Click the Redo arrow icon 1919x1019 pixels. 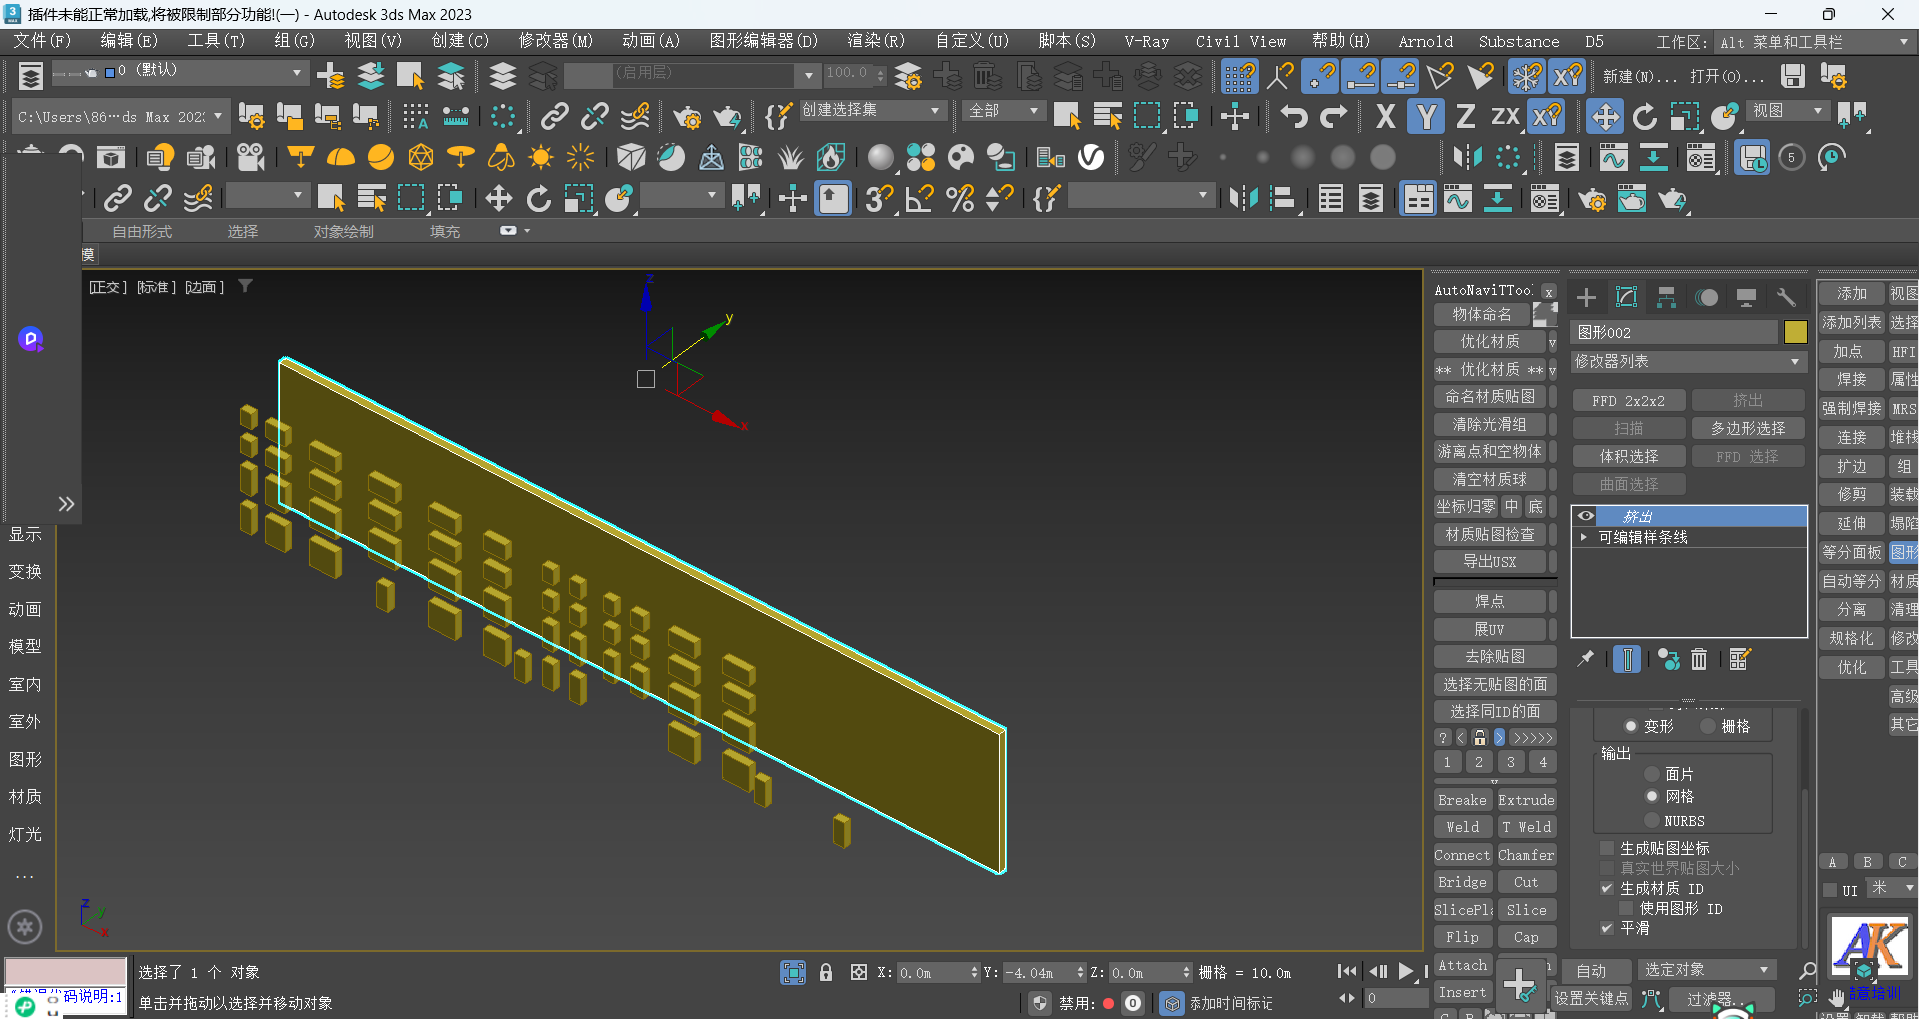click(x=1334, y=117)
